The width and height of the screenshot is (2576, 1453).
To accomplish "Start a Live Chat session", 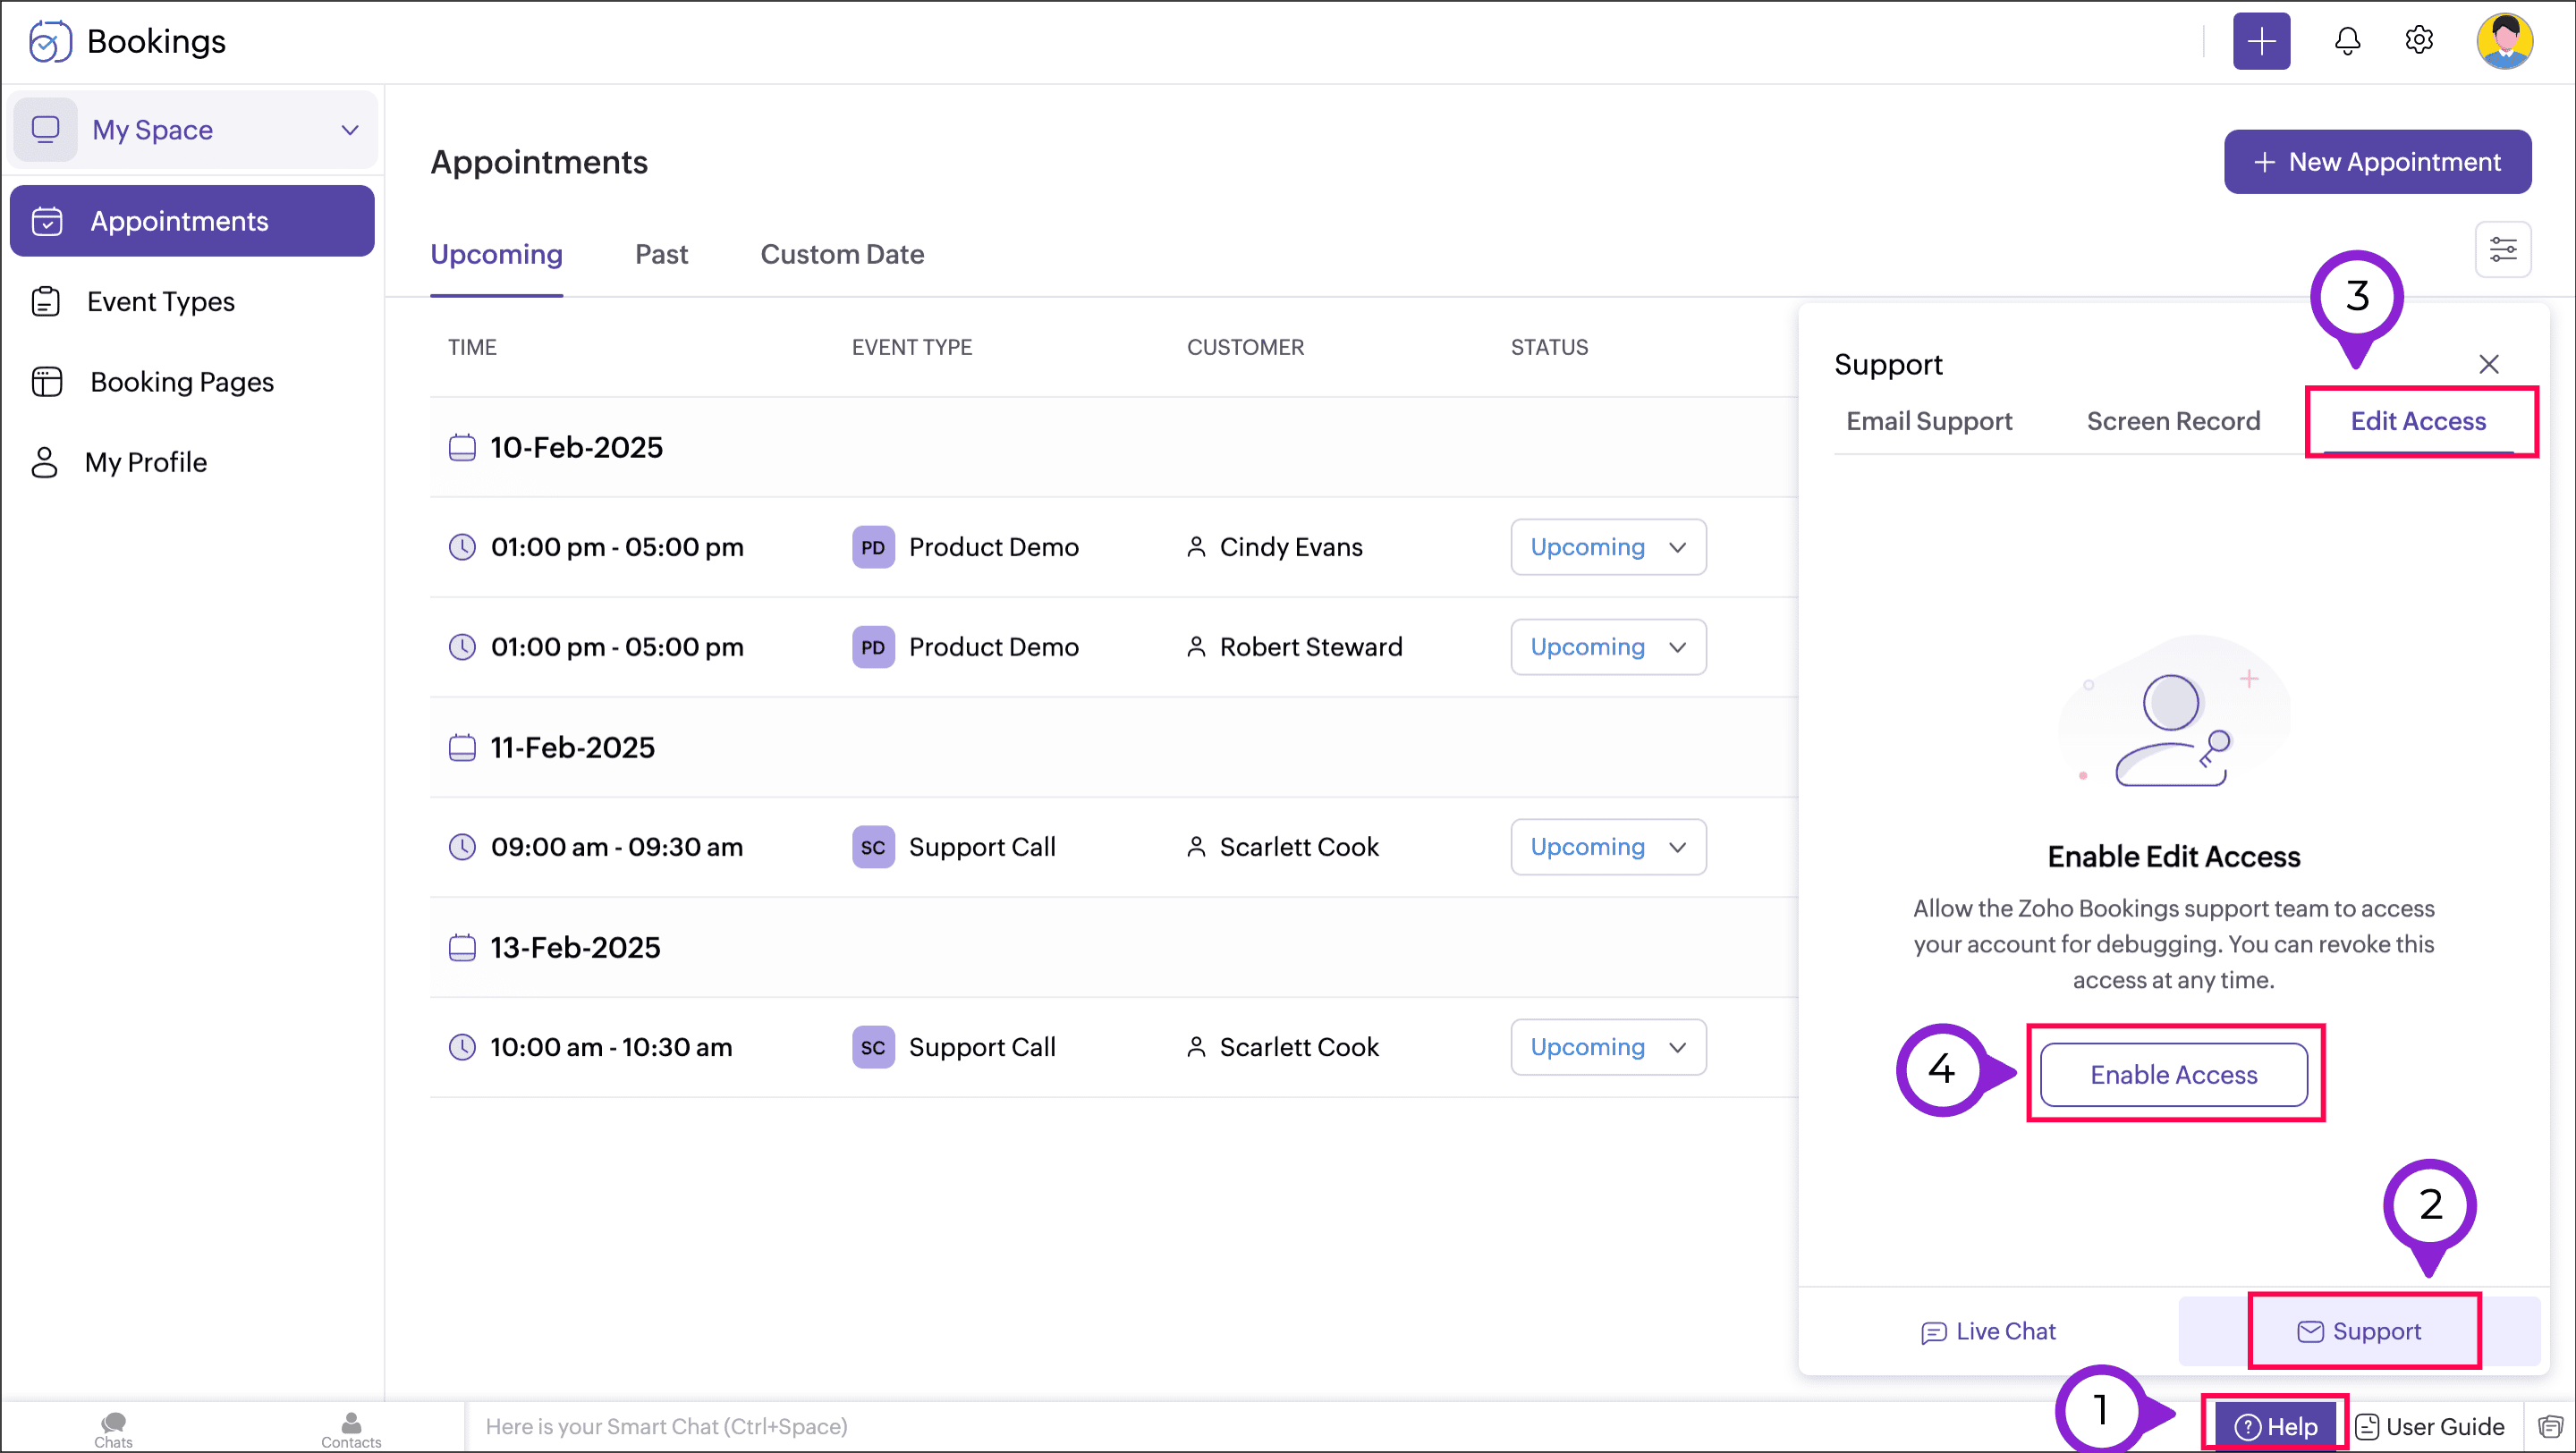I will 1988,1331.
